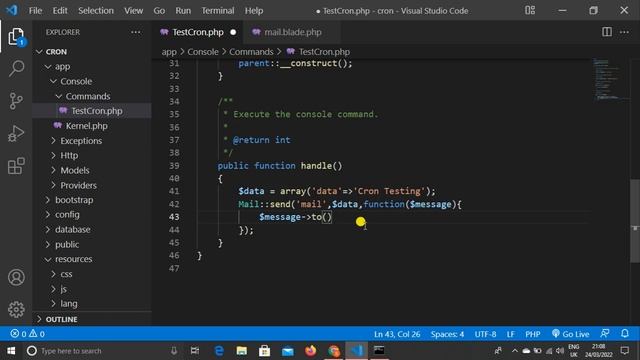Click Console in the breadcrumb path
640x360 pixels.
tap(203, 52)
